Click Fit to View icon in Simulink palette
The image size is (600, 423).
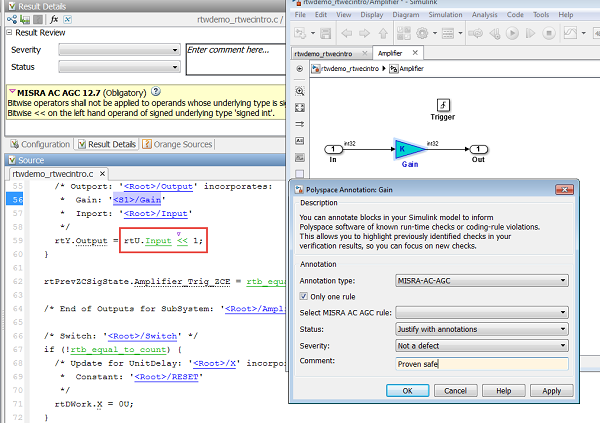(x=300, y=108)
